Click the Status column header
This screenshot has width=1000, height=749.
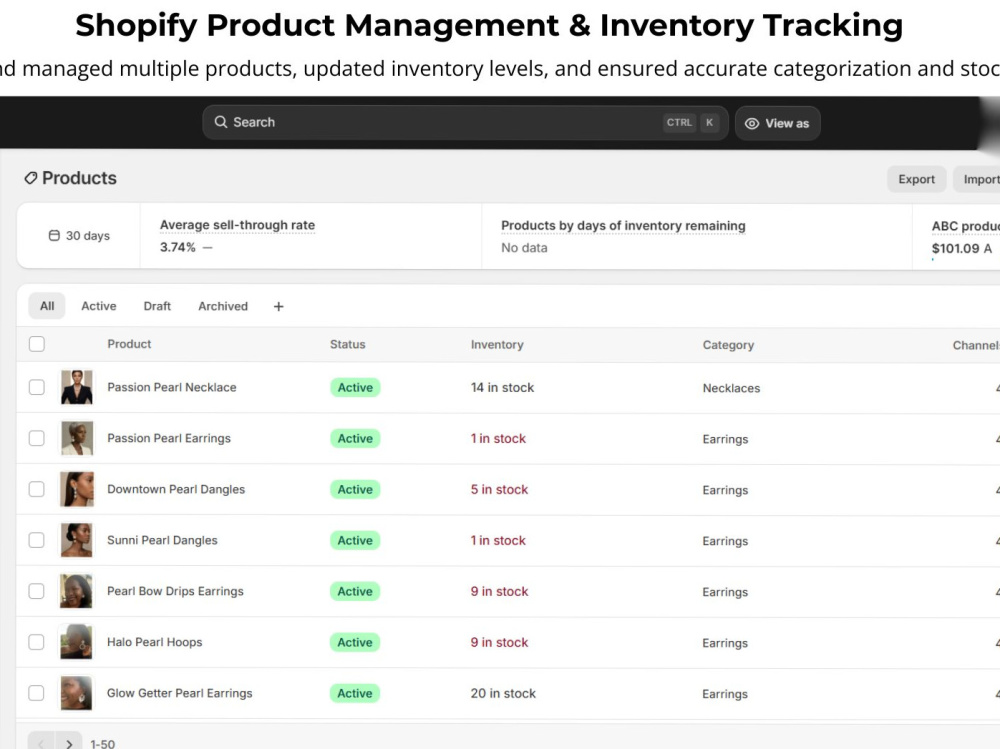click(x=348, y=345)
